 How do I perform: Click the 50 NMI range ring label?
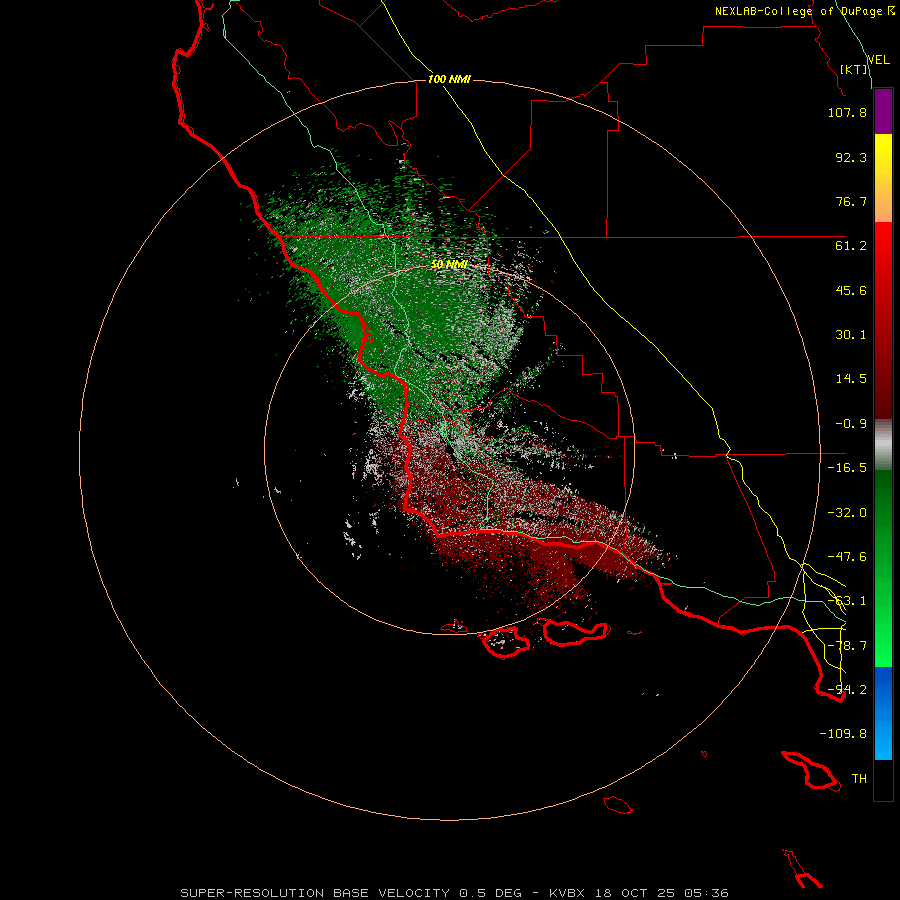pyautogui.click(x=449, y=265)
